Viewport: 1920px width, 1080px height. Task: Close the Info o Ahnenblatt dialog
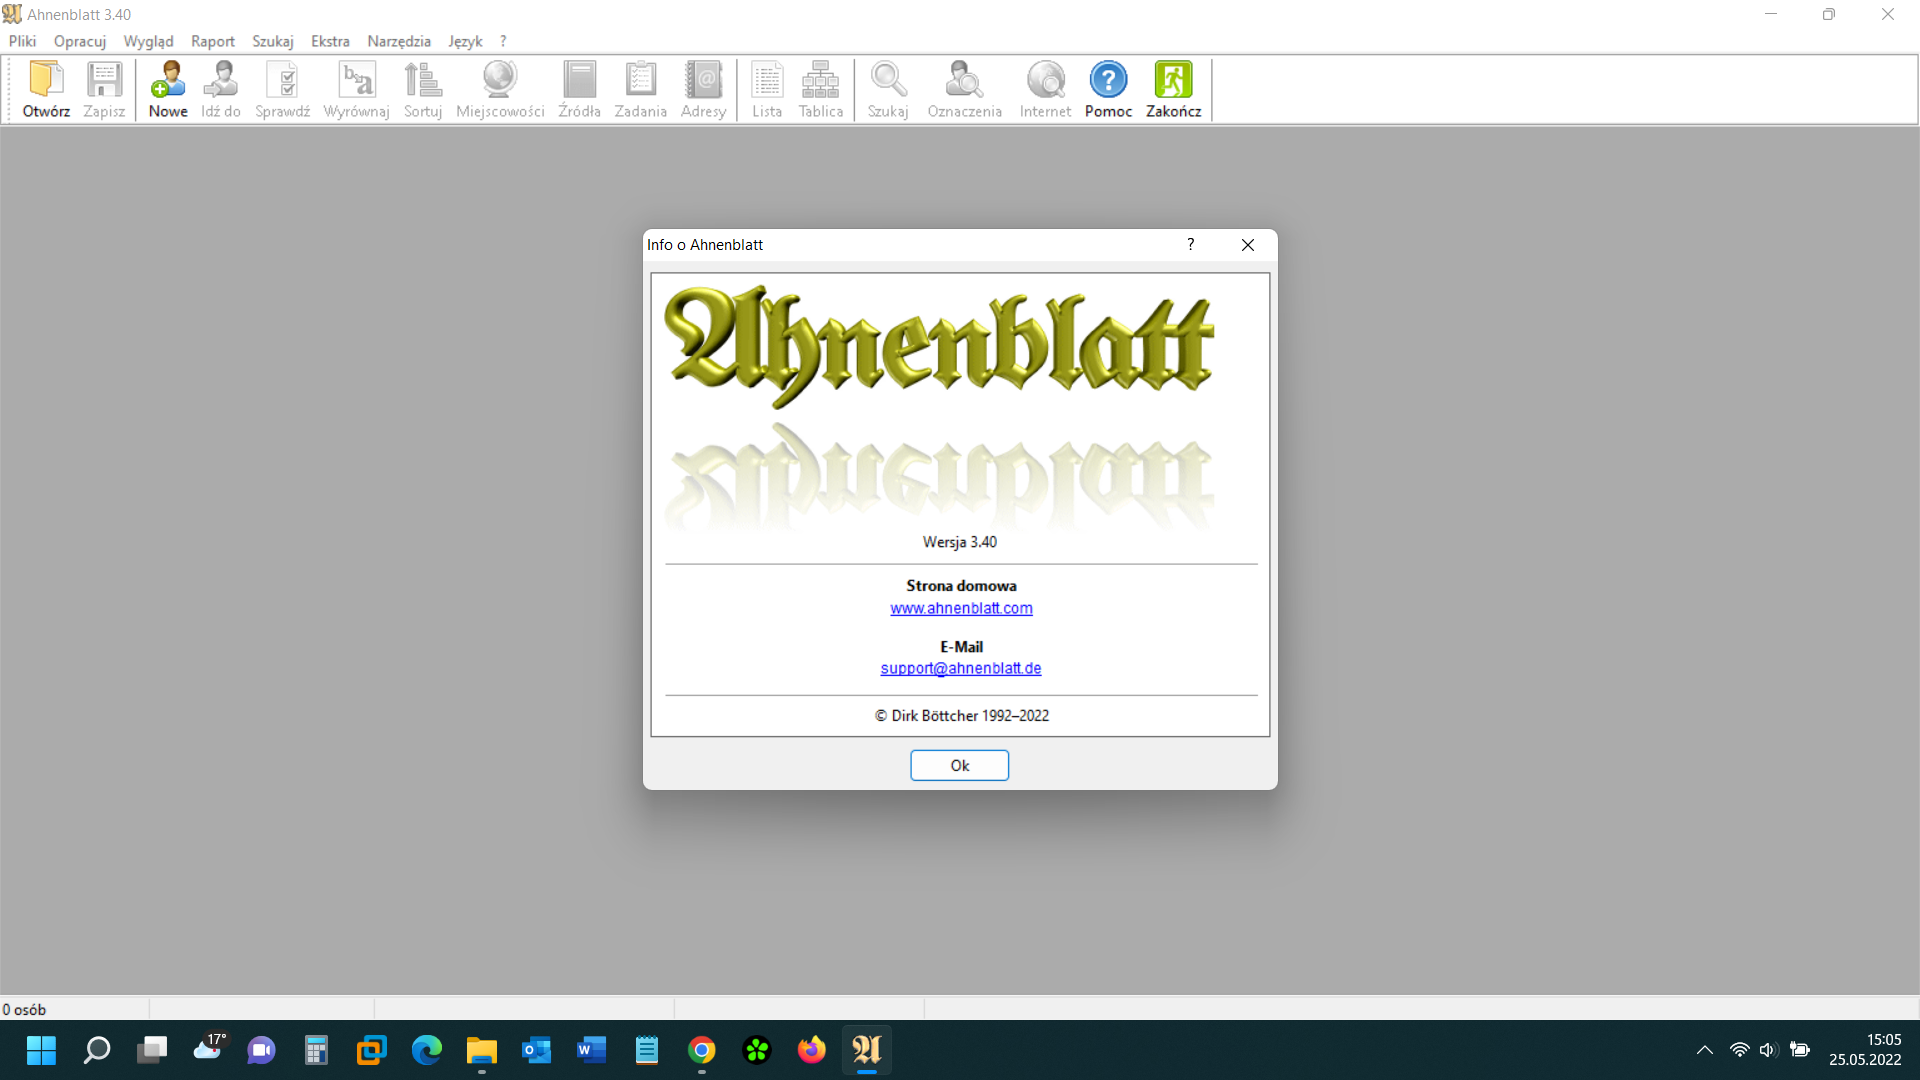1248,245
